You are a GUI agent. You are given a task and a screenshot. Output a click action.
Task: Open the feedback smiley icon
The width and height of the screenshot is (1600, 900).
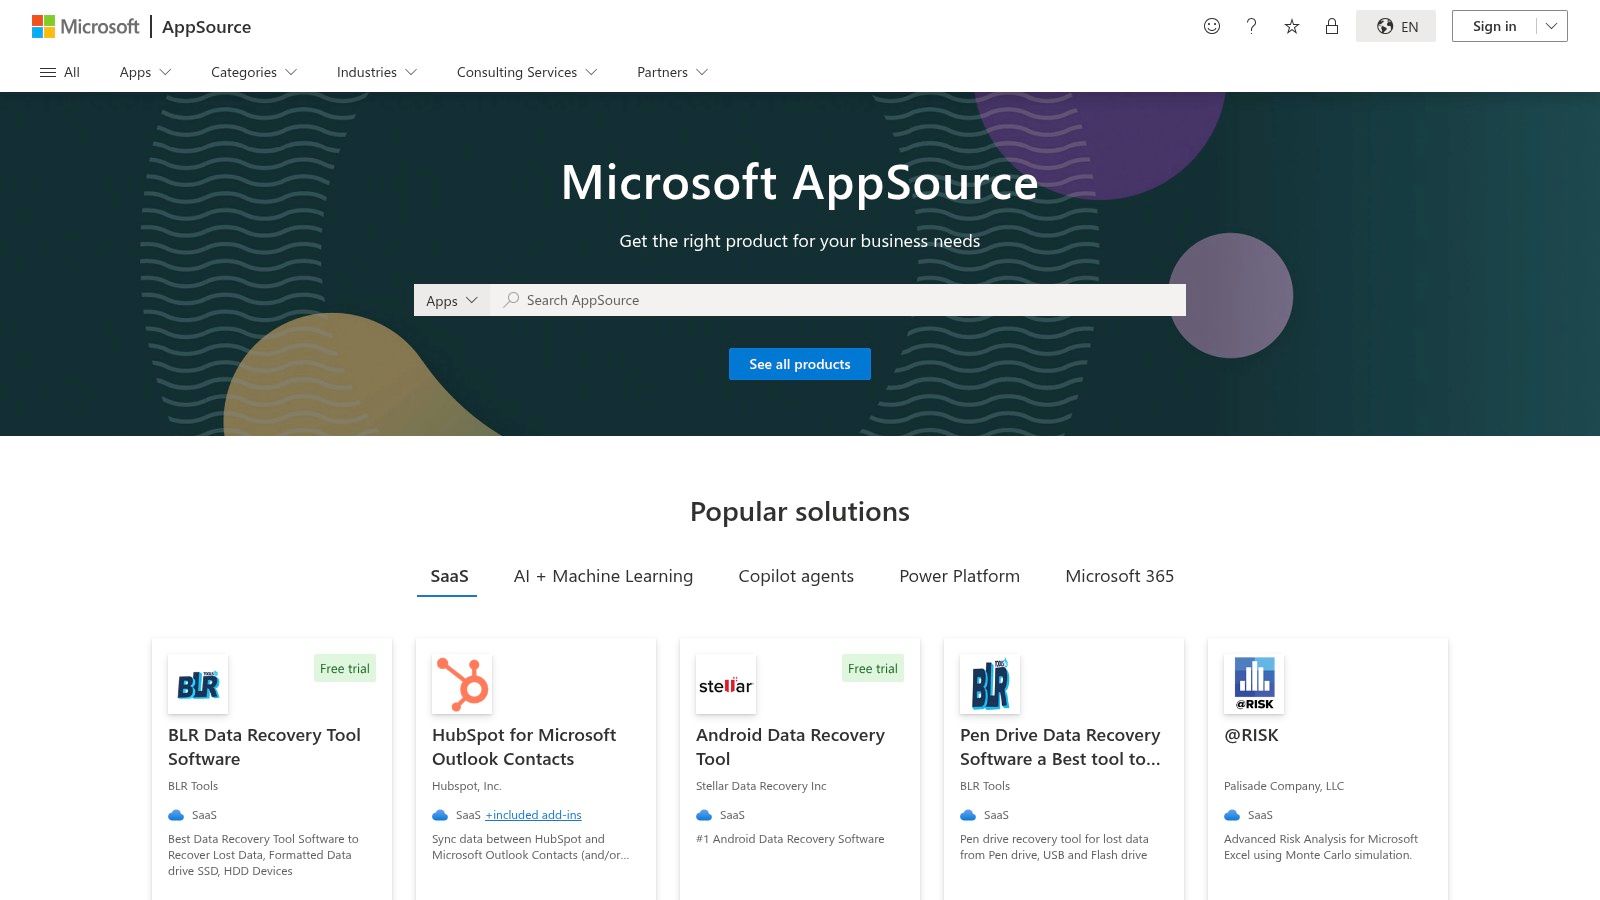click(x=1212, y=26)
